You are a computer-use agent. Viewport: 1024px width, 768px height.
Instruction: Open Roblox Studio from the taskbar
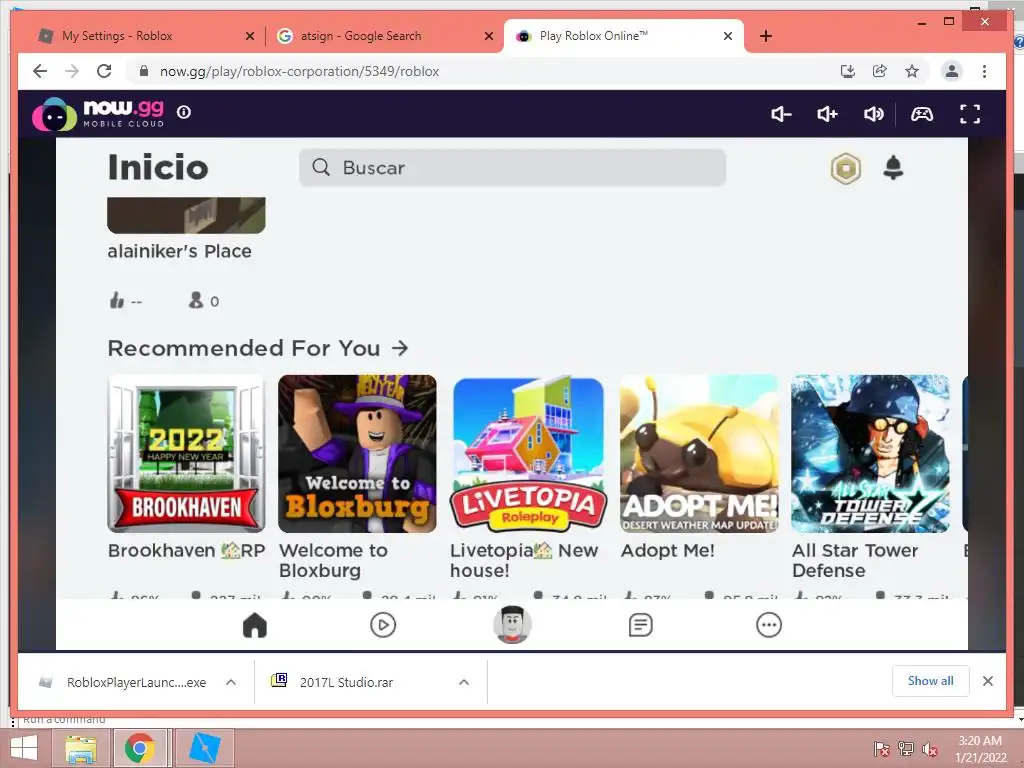click(204, 748)
